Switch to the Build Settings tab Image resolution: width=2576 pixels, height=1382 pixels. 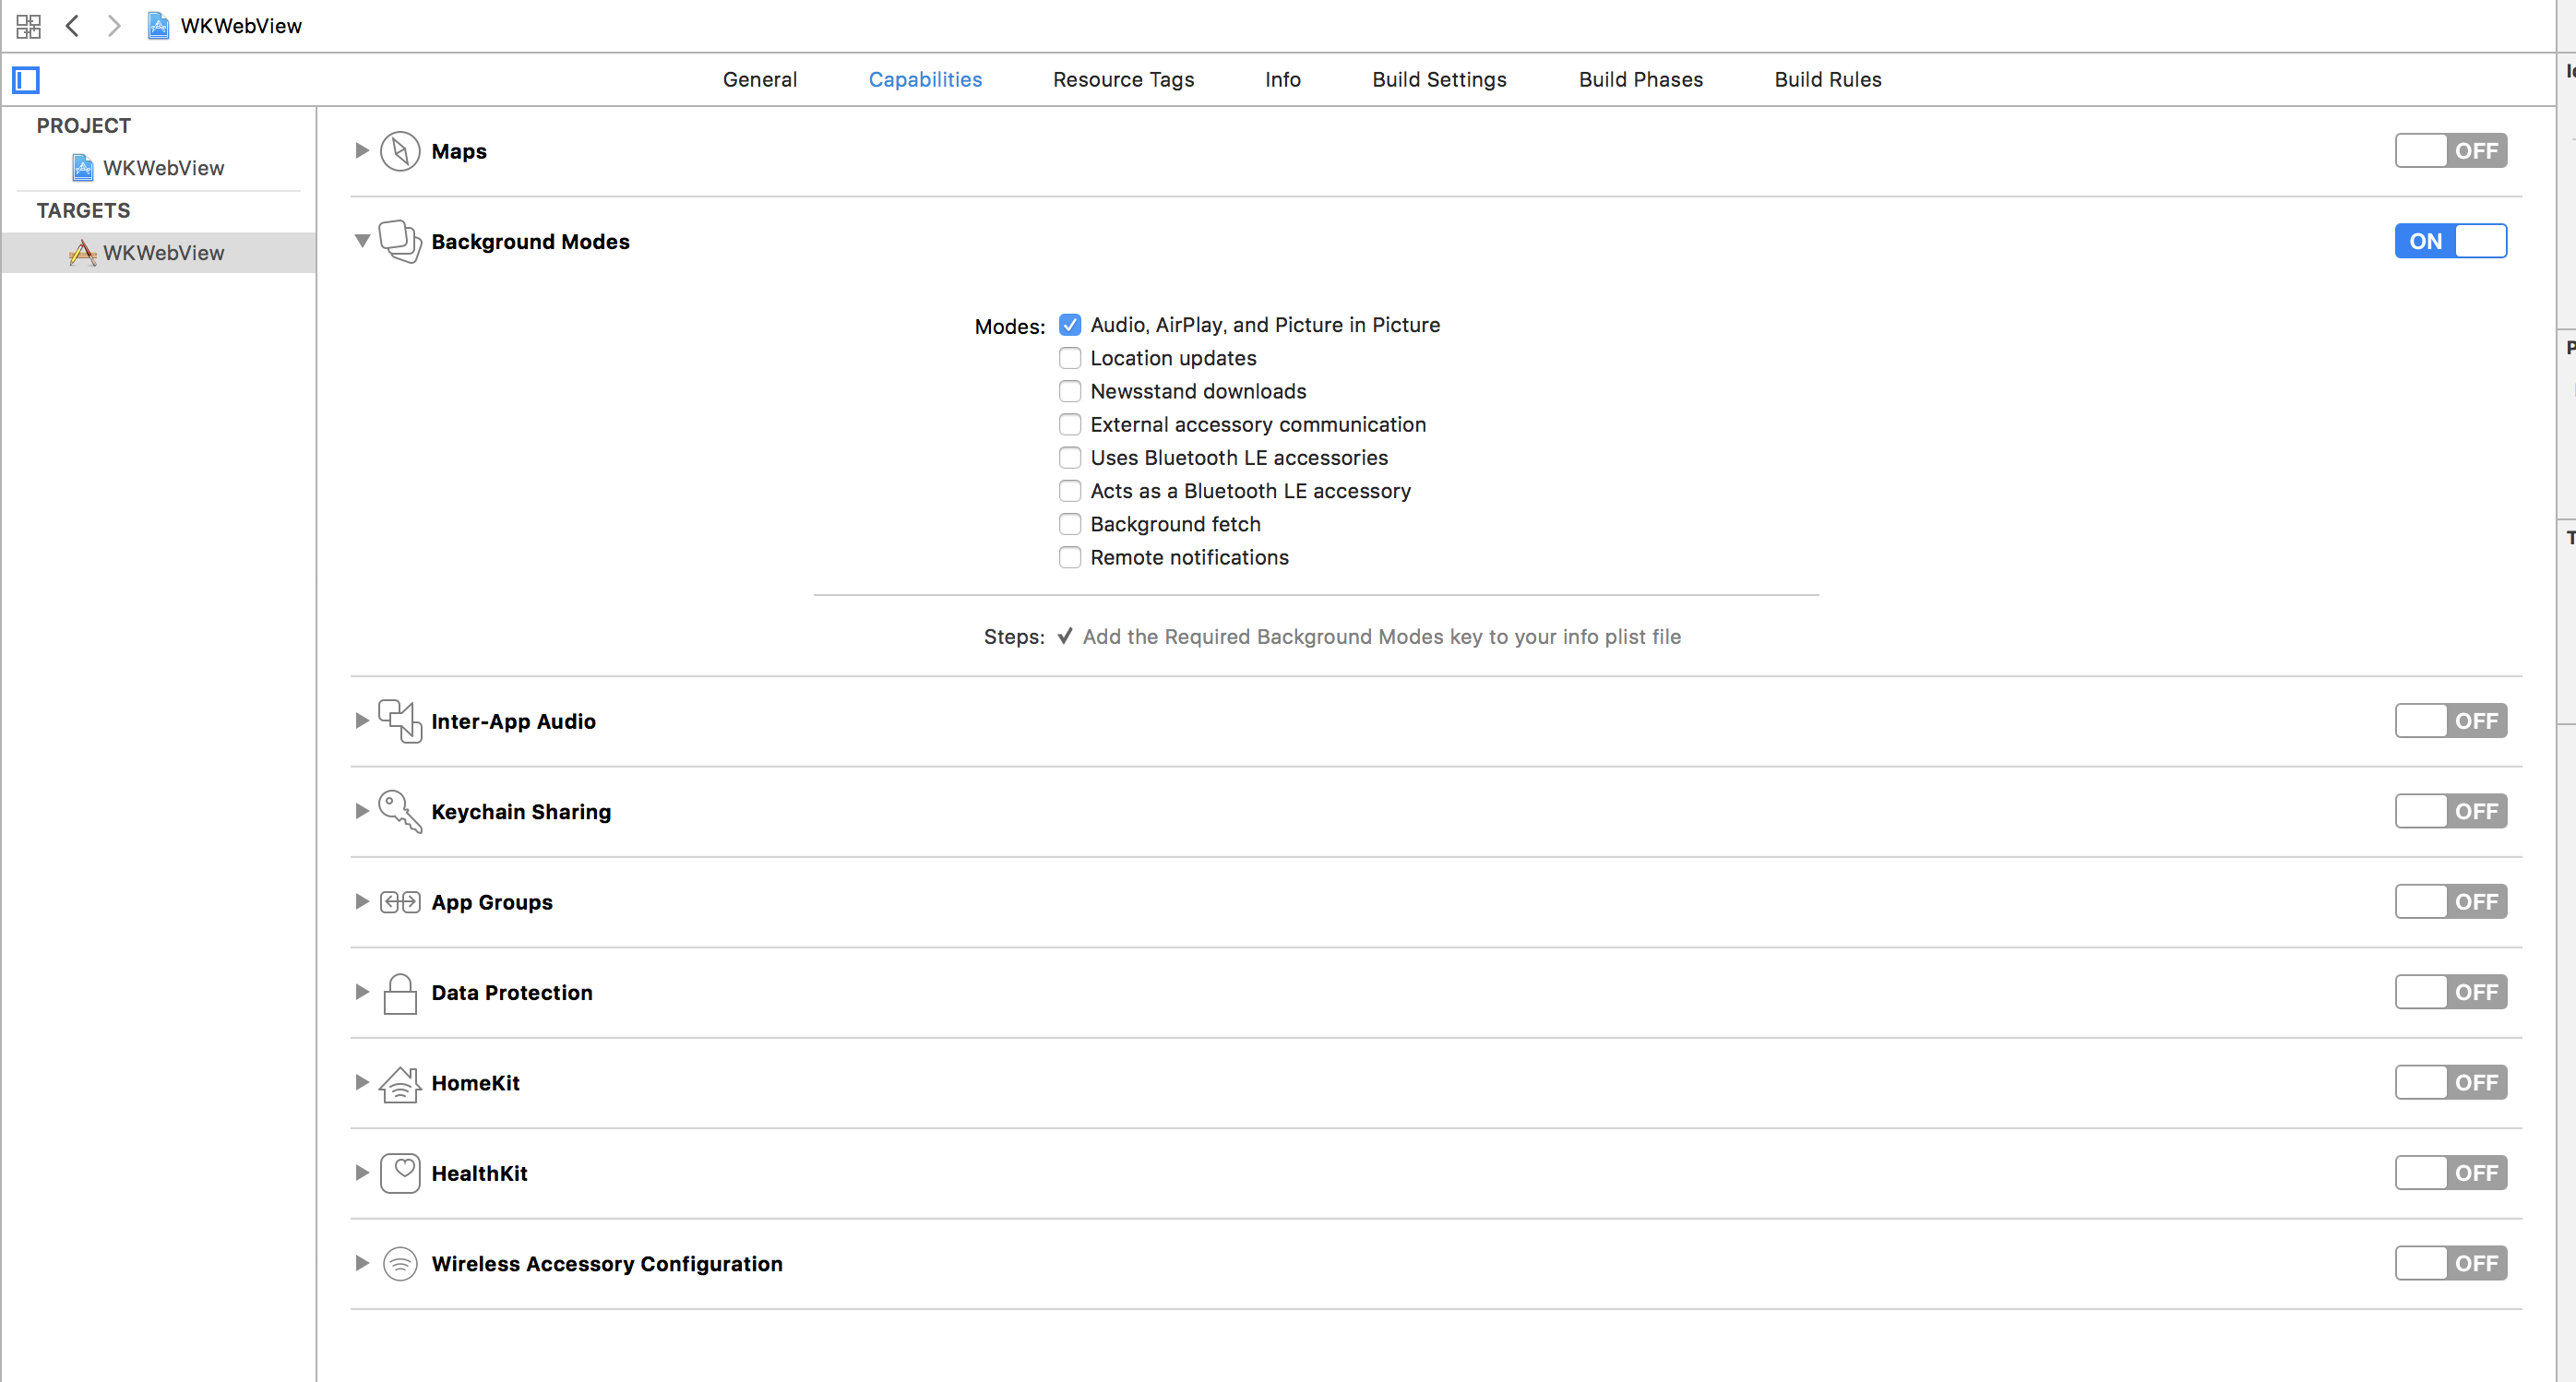pos(1439,80)
